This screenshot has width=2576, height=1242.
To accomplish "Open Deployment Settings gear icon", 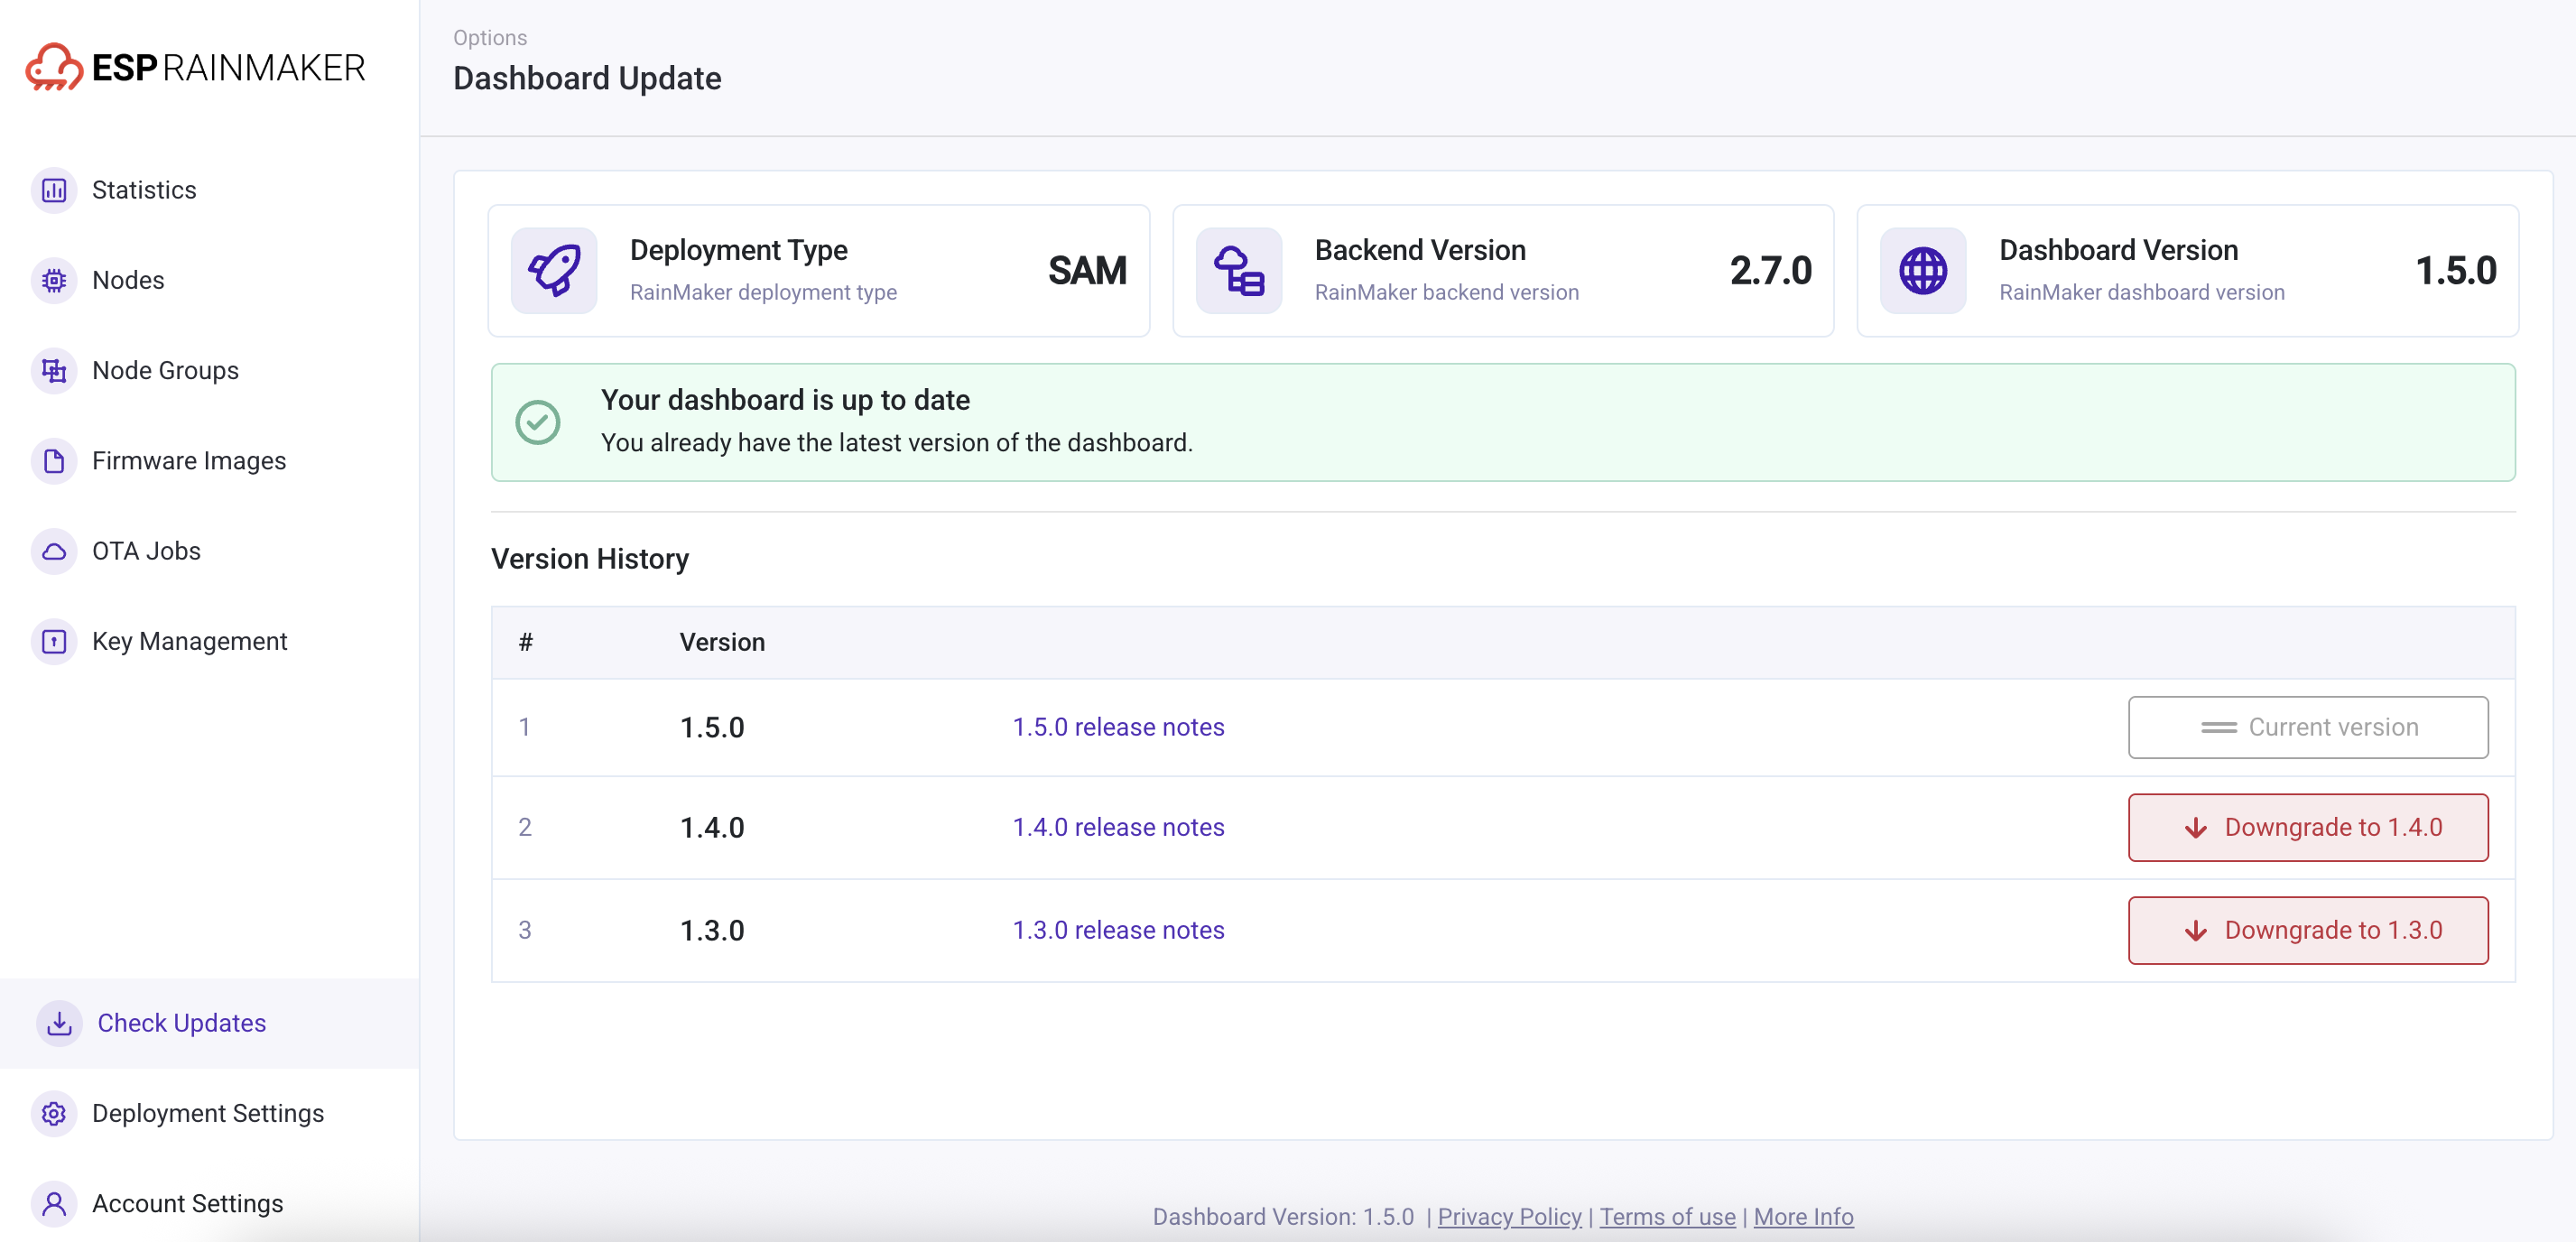I will point(53,1113).
